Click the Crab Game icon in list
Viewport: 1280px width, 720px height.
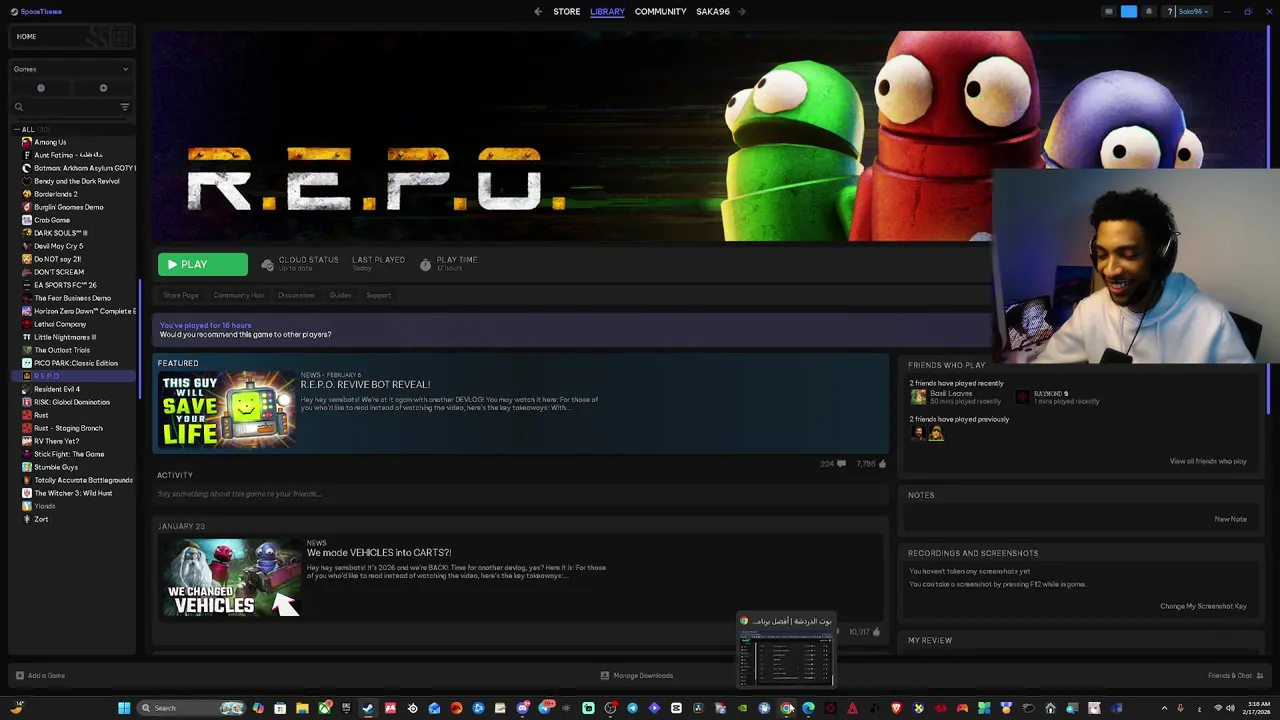(x=27, y=220)
